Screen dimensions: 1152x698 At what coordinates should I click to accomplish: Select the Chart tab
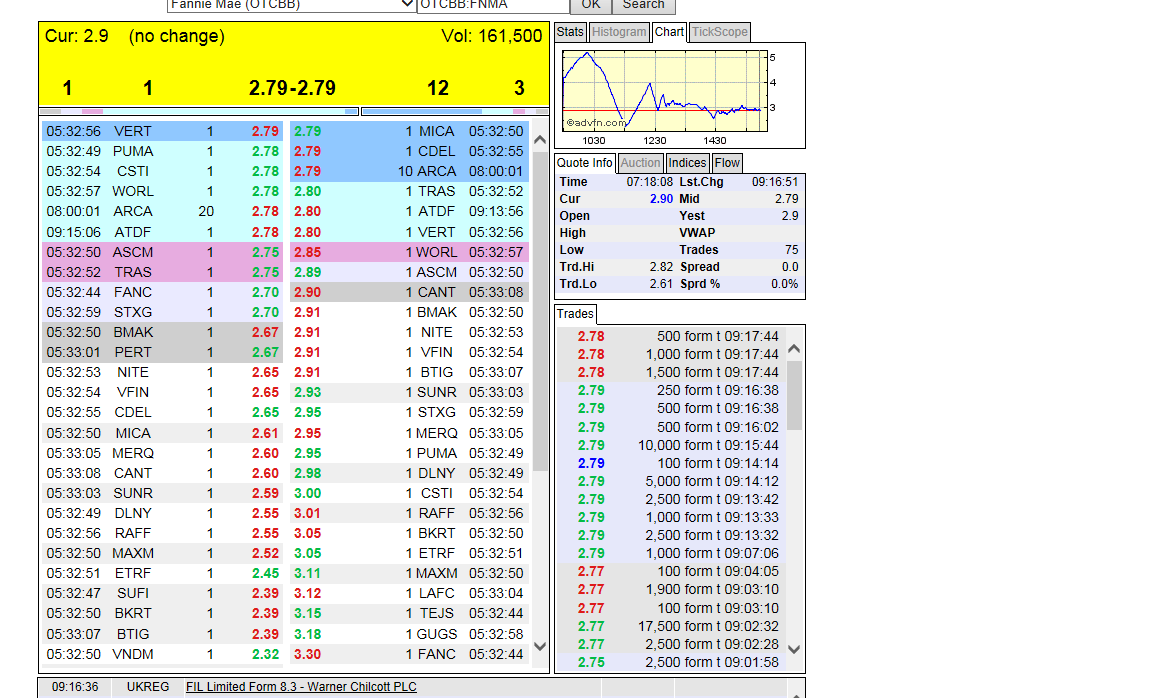click(669, 31)
